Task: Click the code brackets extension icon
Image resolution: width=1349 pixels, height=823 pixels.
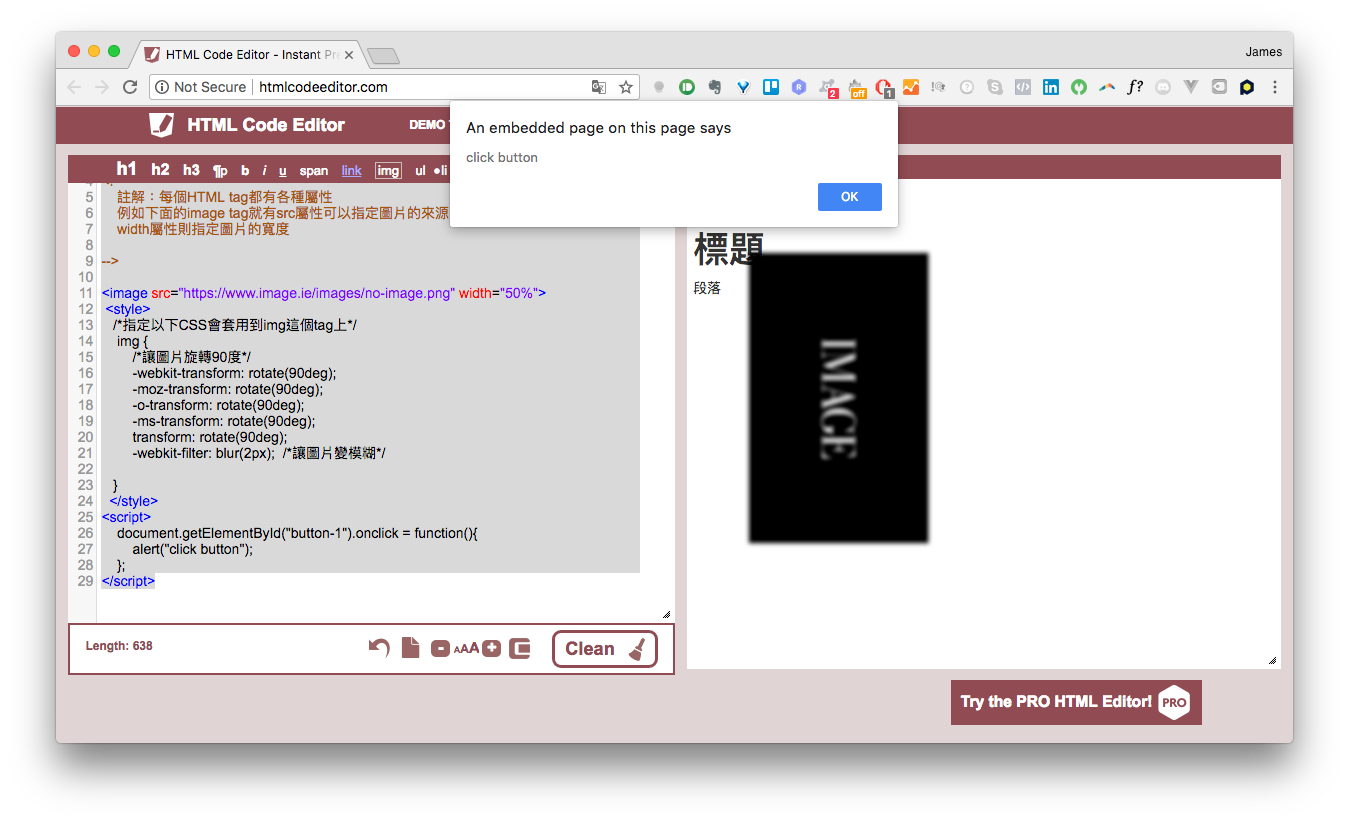Action: click(1022, 87)
